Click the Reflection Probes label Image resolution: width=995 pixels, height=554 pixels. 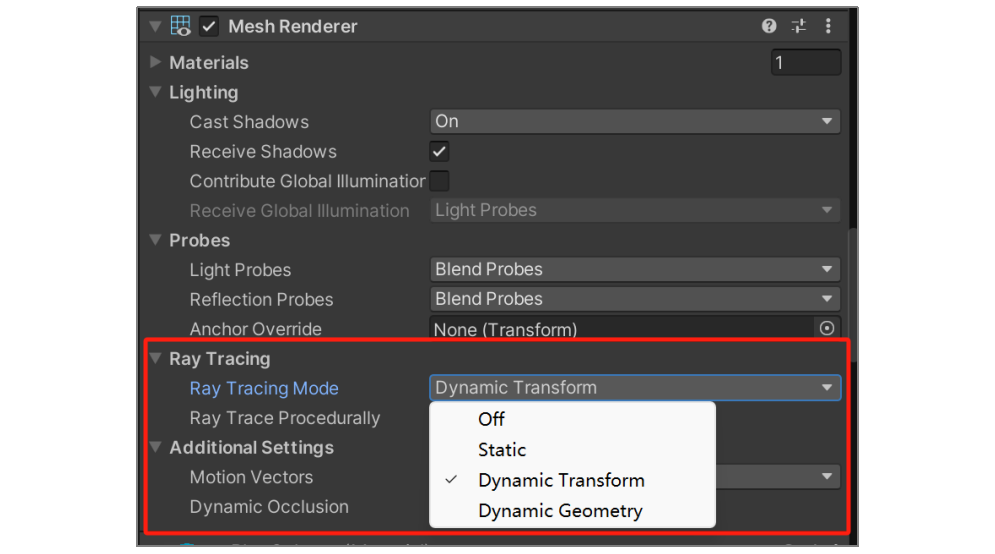(261, 300)
